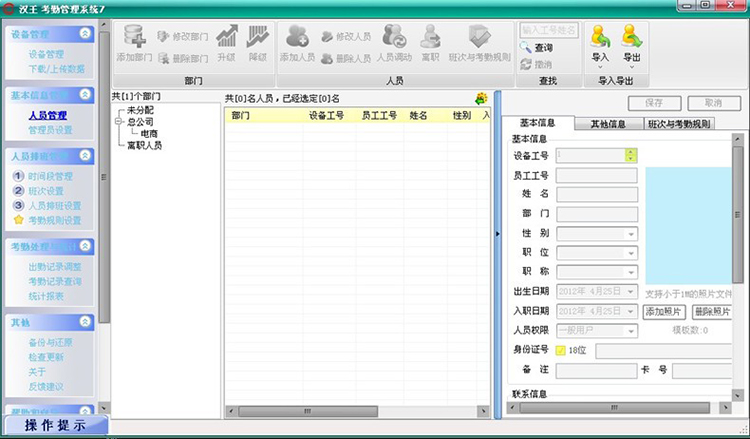Image resolution: width=750 pixels, height=439 pixels.
Task: Click the Import (导入) icon
Action: coord(600,36)
